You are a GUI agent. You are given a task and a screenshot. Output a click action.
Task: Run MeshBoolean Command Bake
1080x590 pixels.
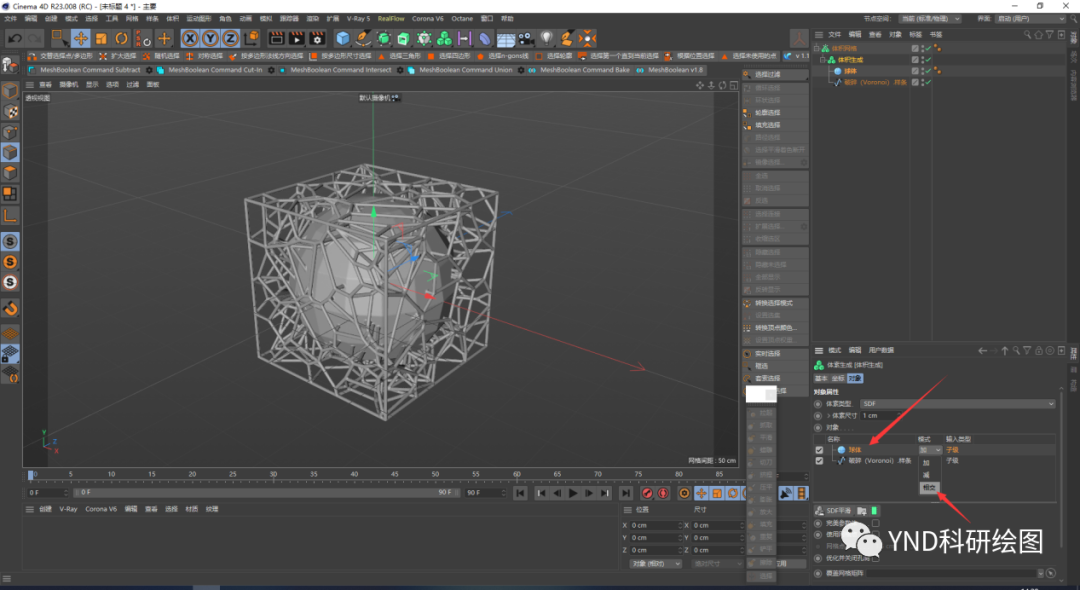pyautogui.click(x=579, y=70)
